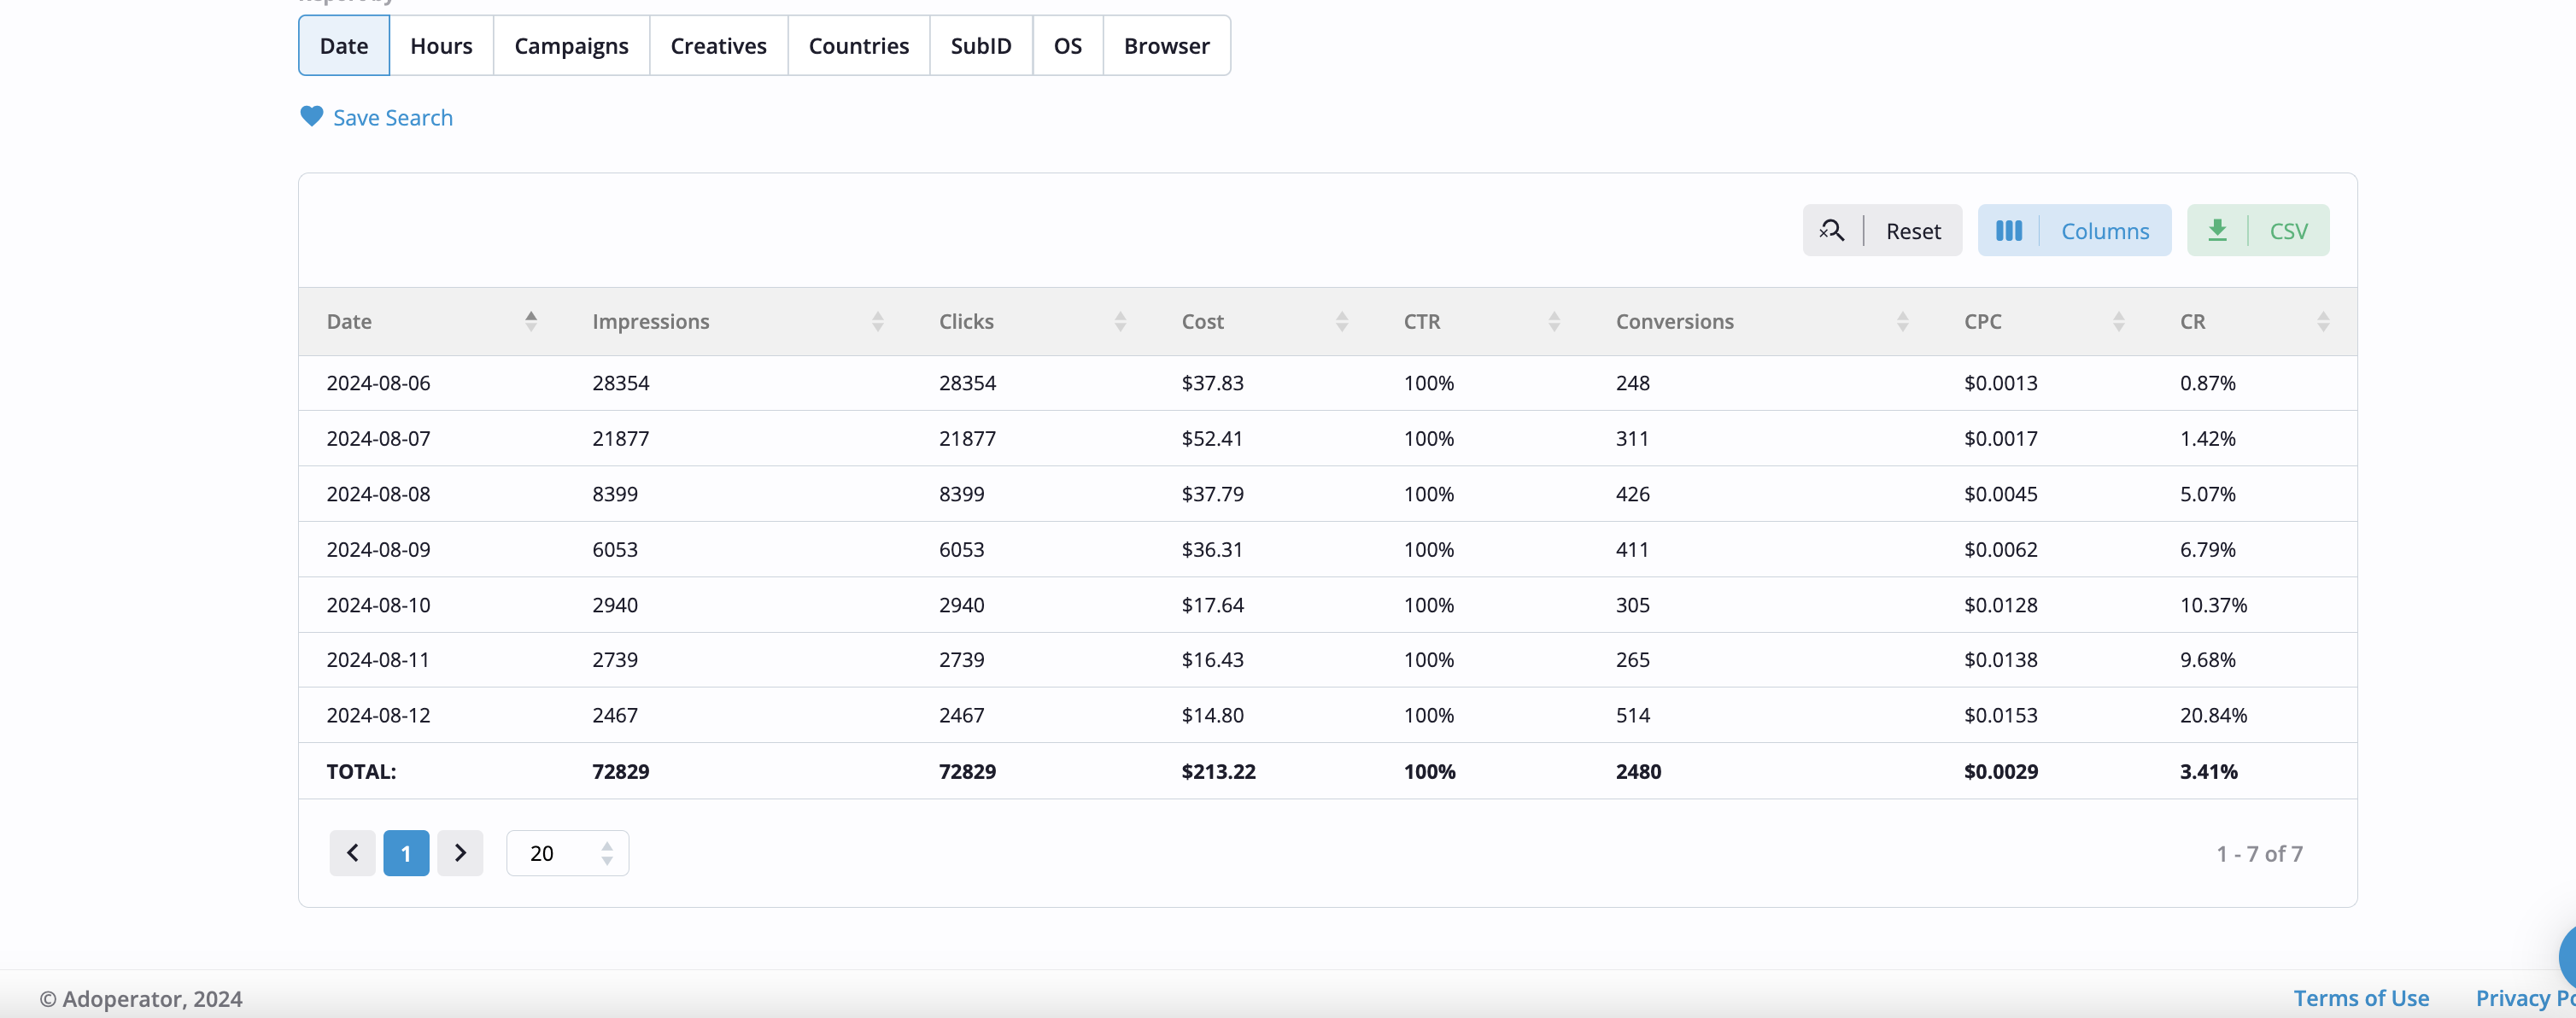Click the date cell 2024-08-08

[x=378, y=494]
